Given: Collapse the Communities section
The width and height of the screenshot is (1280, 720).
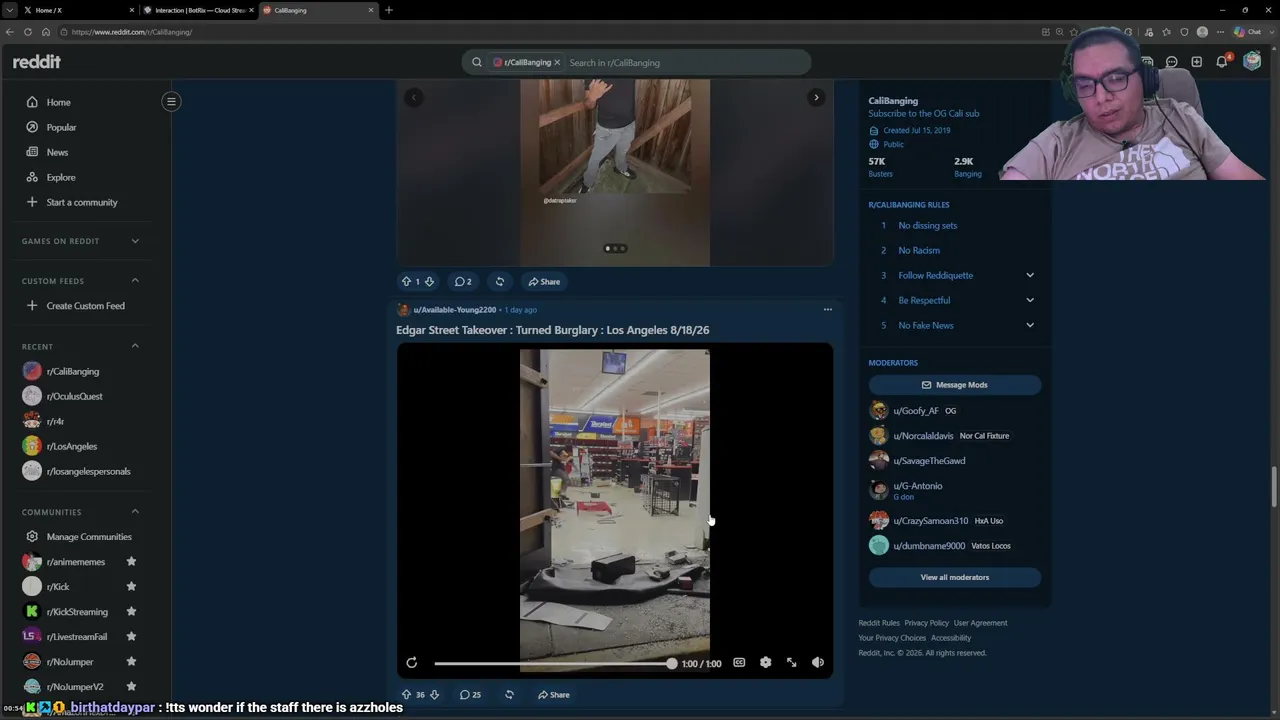Looking at the screenshot, I should [135, 512].
